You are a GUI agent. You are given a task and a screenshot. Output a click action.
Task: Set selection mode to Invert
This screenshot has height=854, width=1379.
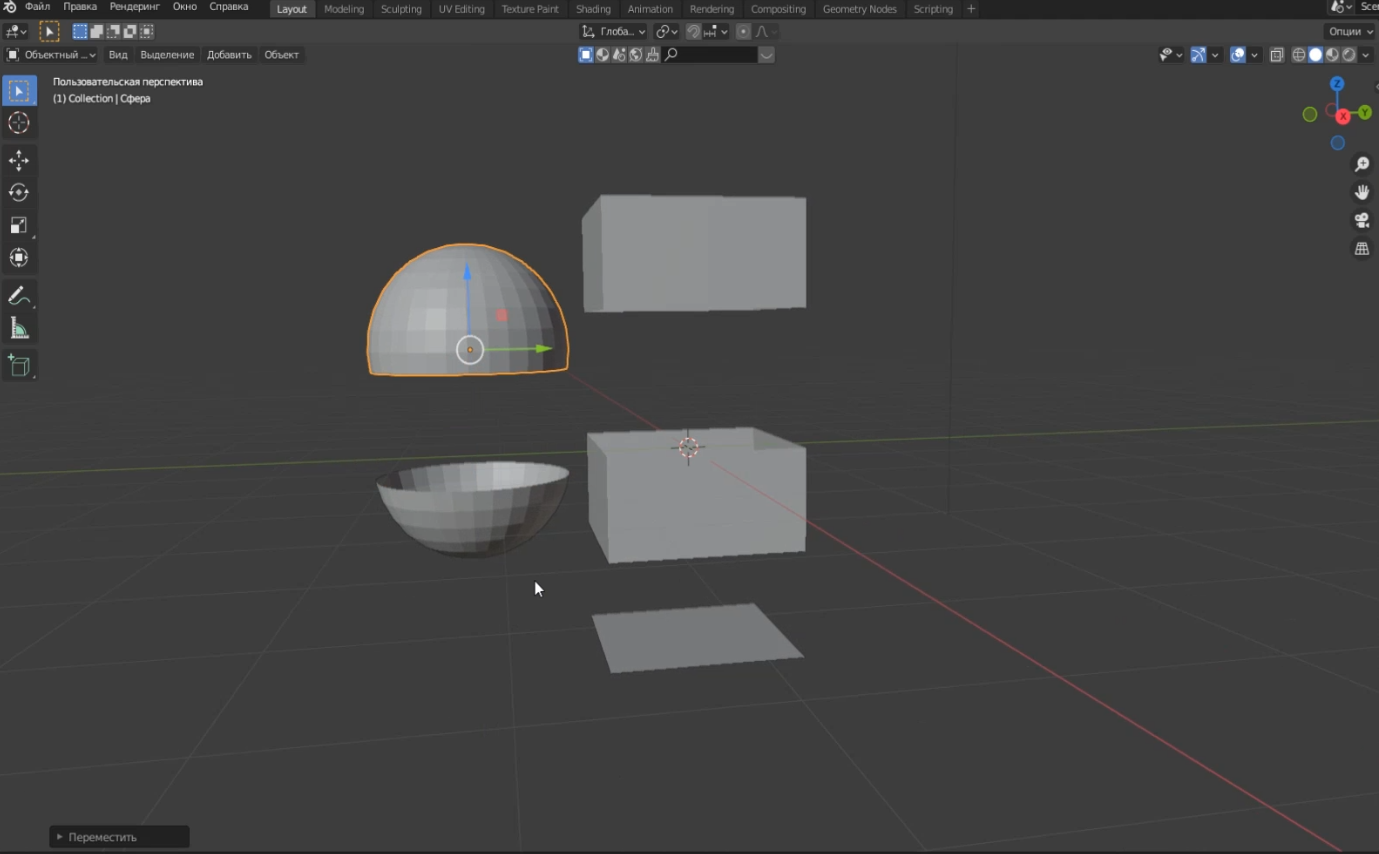pos(130,32)
